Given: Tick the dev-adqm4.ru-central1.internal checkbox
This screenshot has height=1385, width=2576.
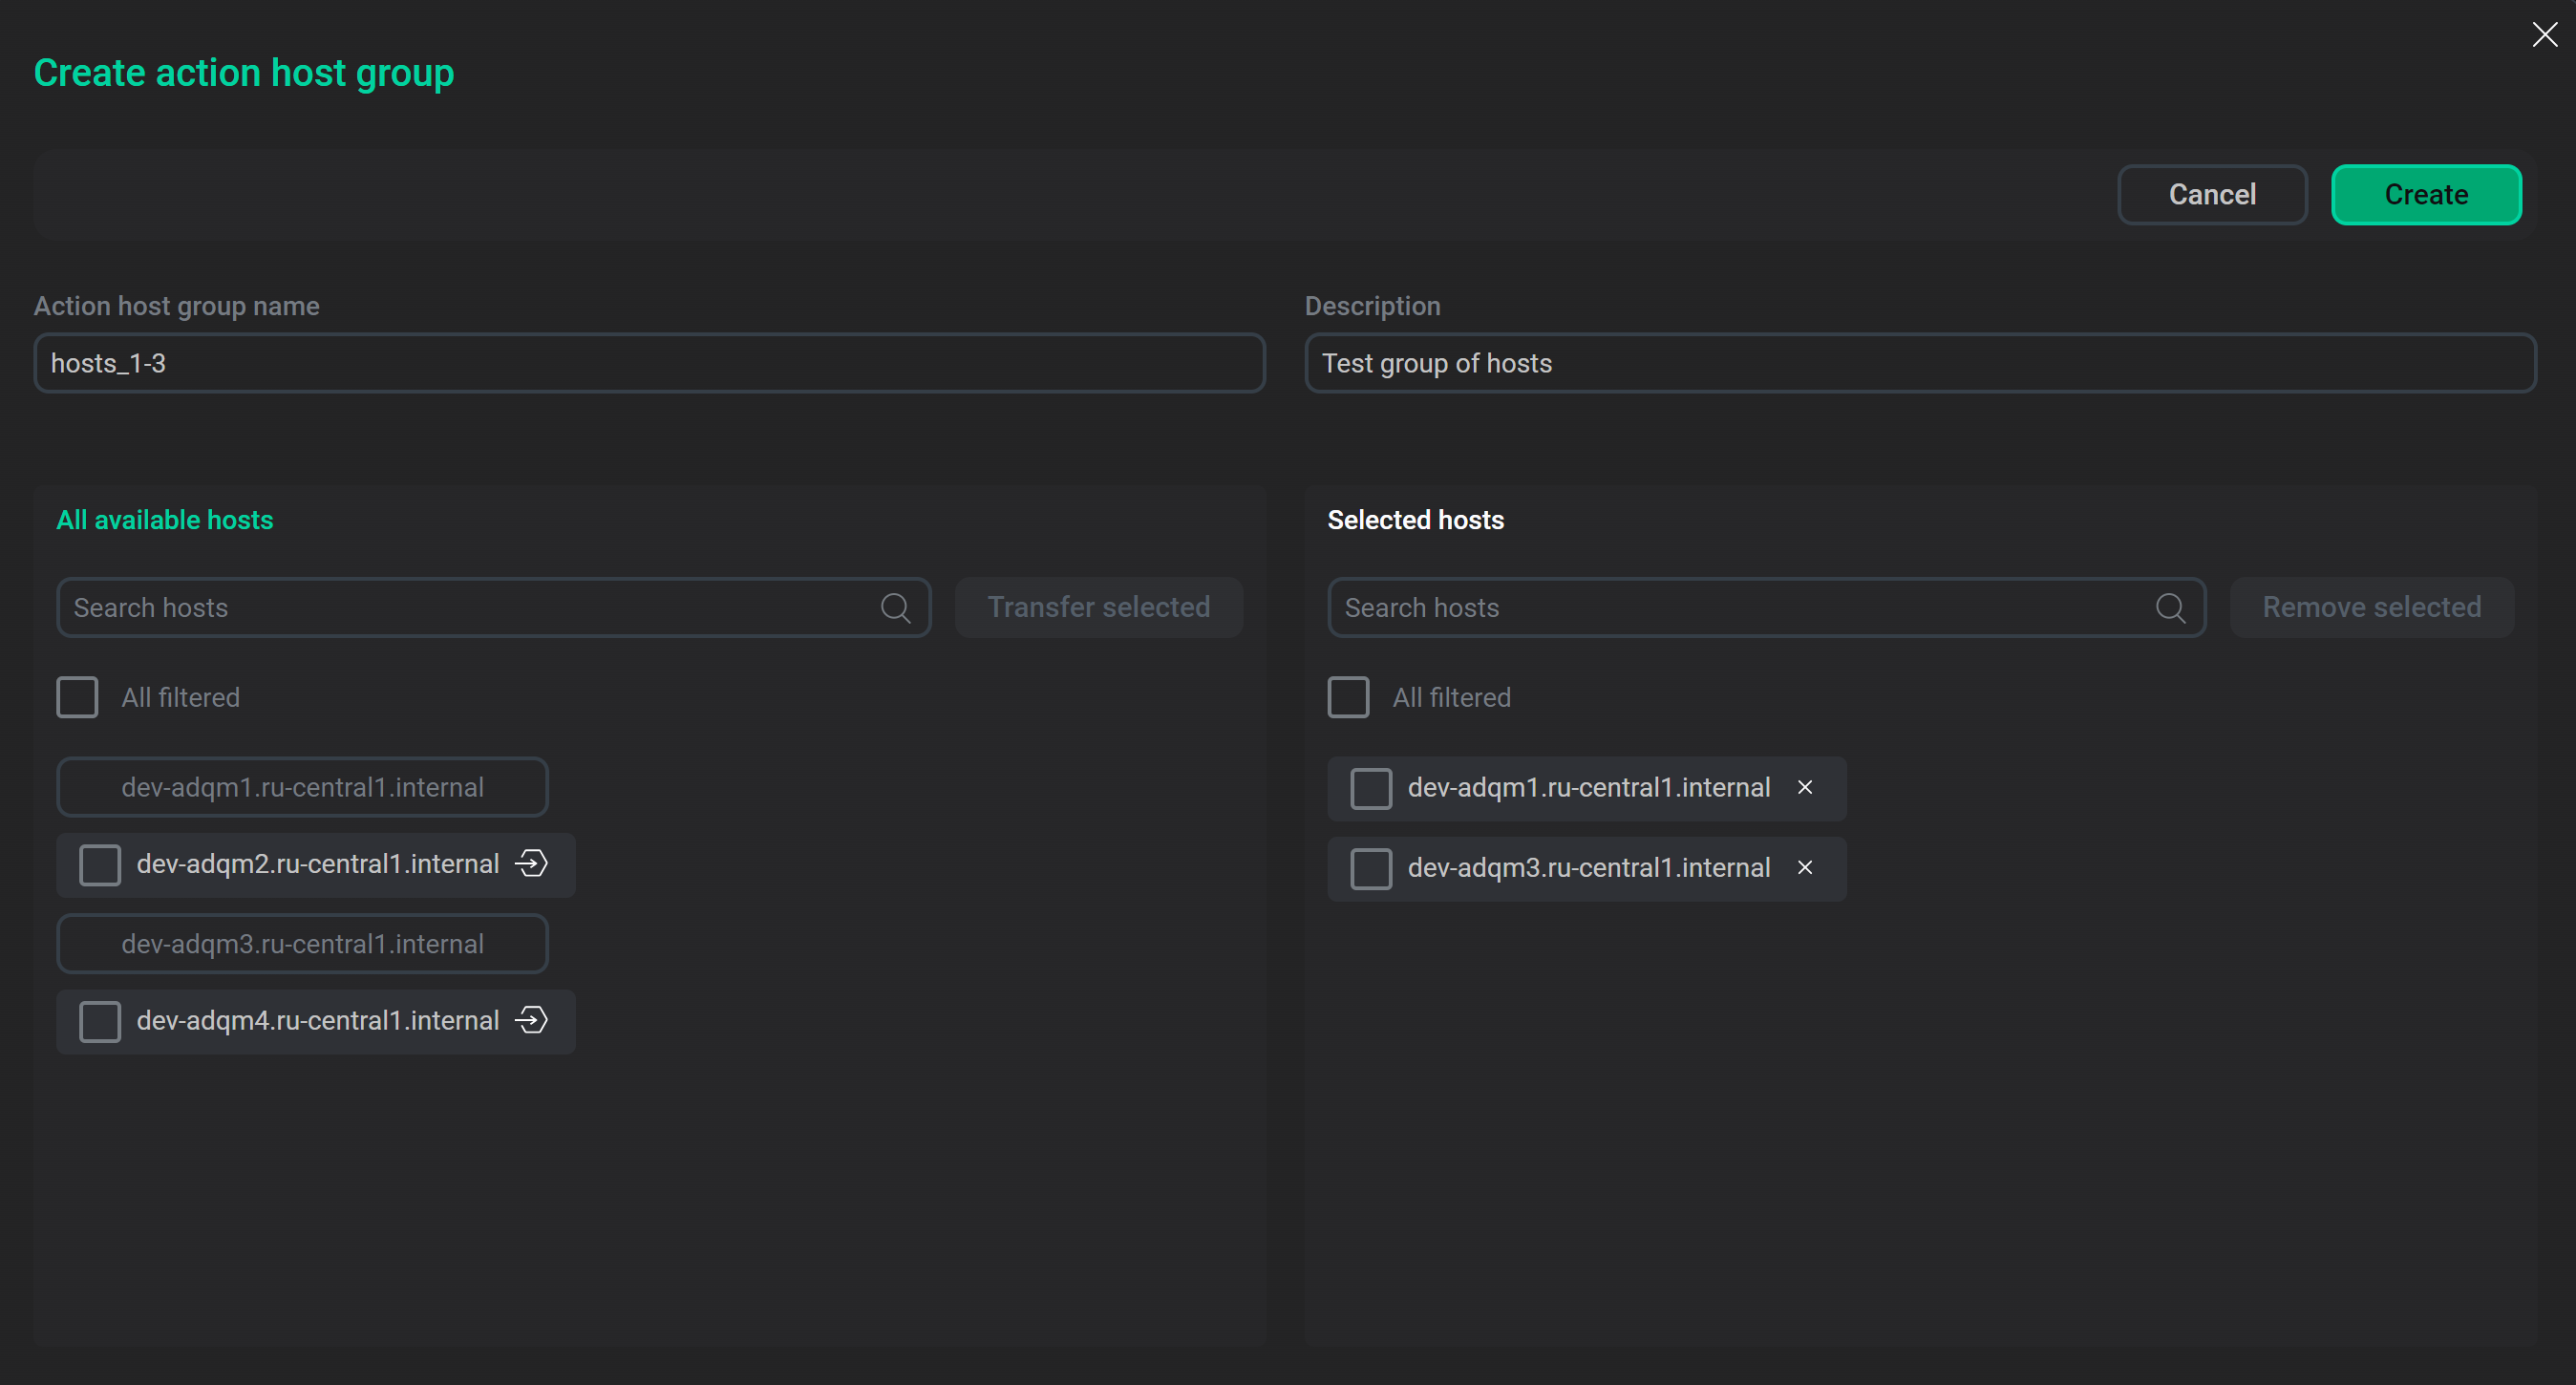Looking at the screenshot, I should tap(100, 1021).
